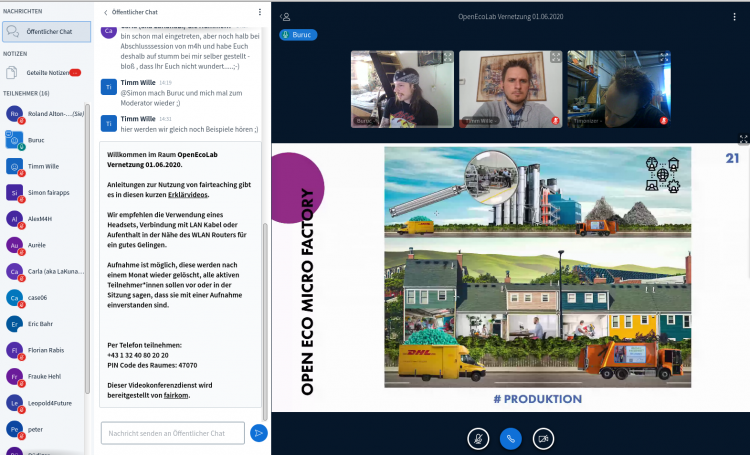Open the chat options three-dot menu
Image resolution: width=750 pixels, height=455 pixels.
(x=260, y=12)
